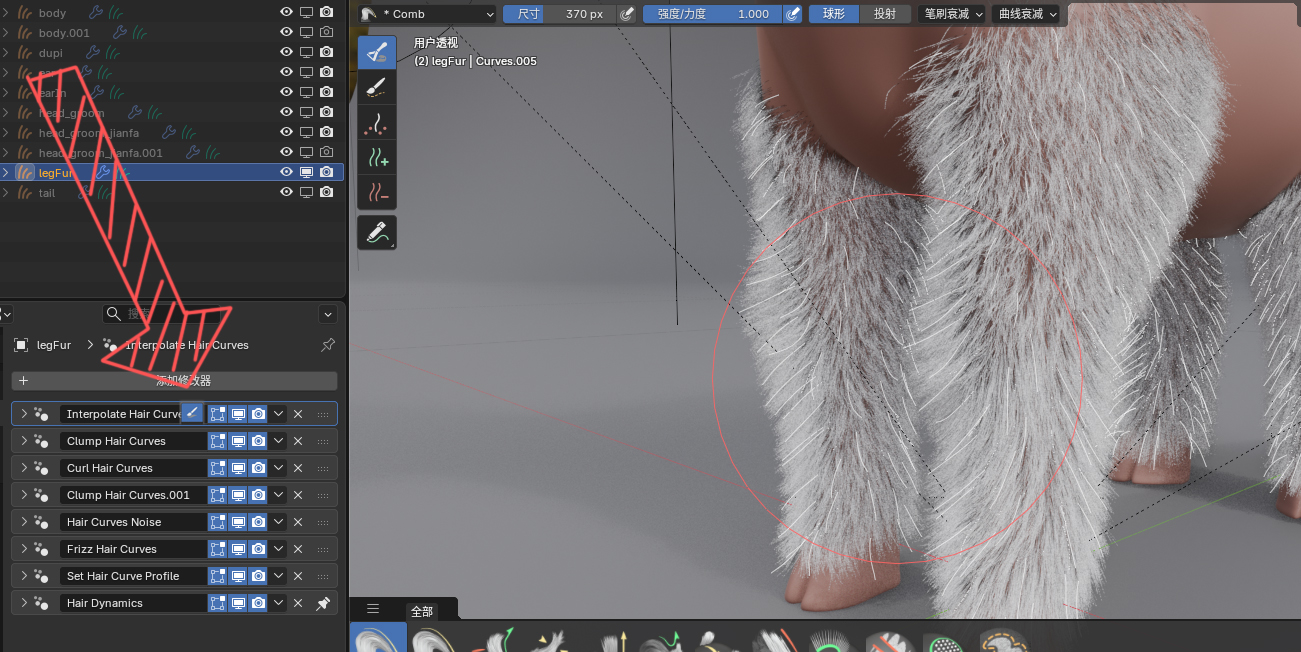Select the paintbrush tool icon in viewport toolbar
The image size is (1301, 652).
(x=377, y=88)
